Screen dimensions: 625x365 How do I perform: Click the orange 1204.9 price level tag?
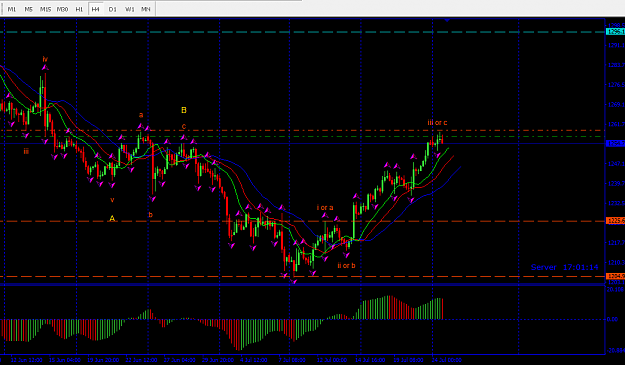pyautogui.click(x=615, y=276)
